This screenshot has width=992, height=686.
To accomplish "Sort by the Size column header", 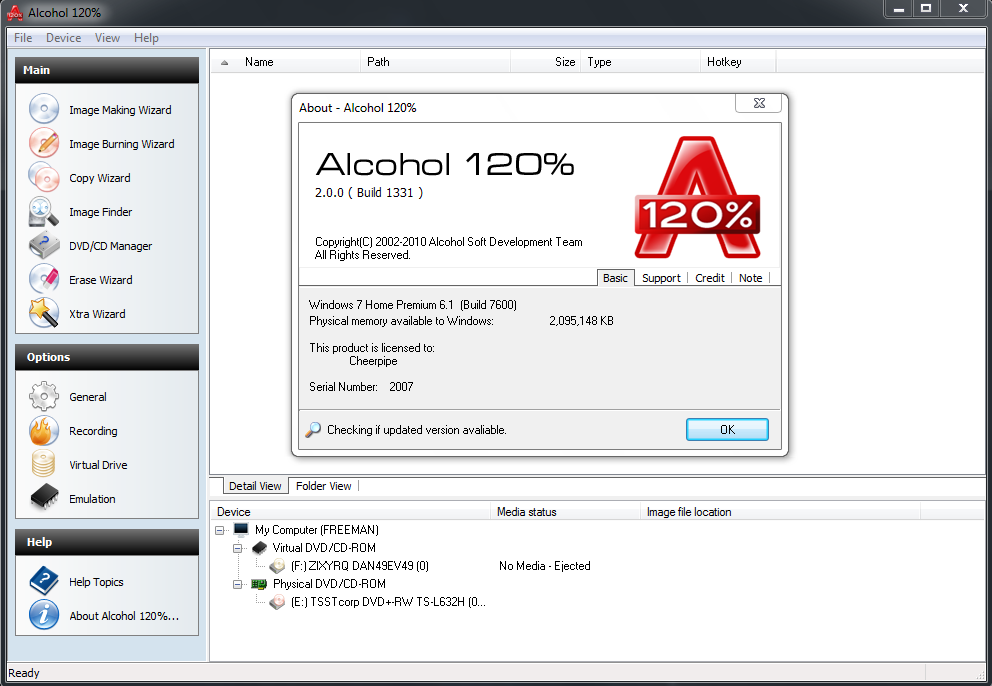I will click(x=545, y=62).
